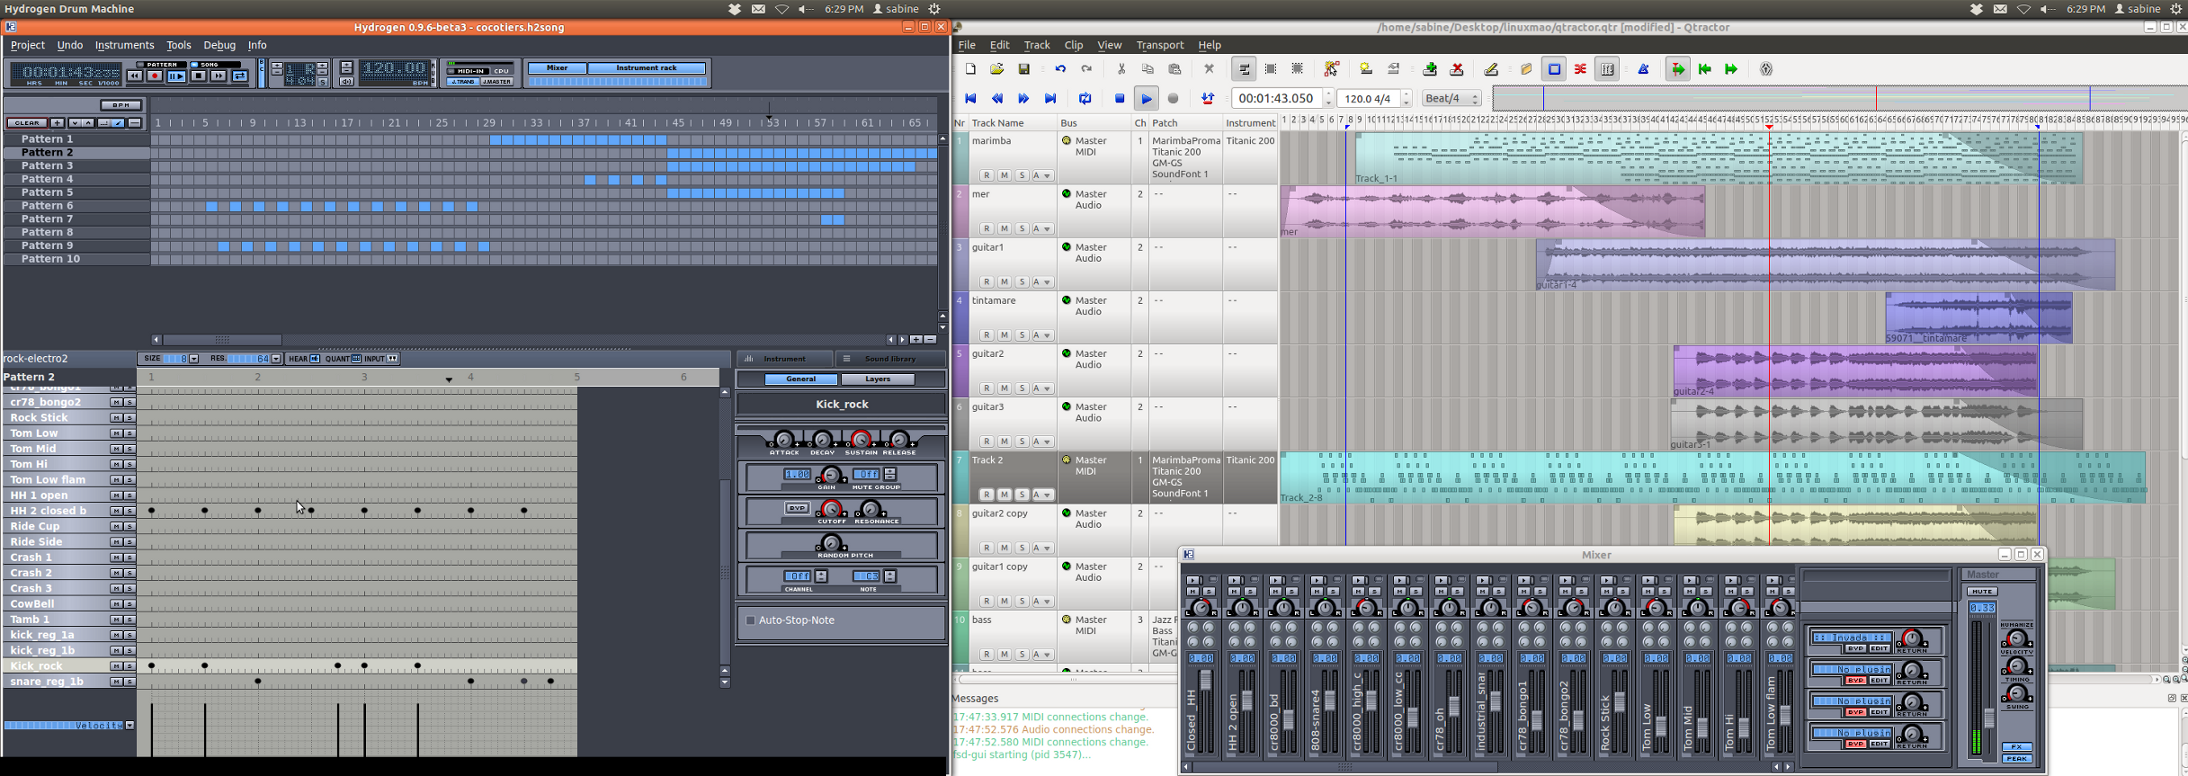Open the Velocity property dropdown
The width and height of the screenshot is (2188, 776).
(x=129, y=725)
